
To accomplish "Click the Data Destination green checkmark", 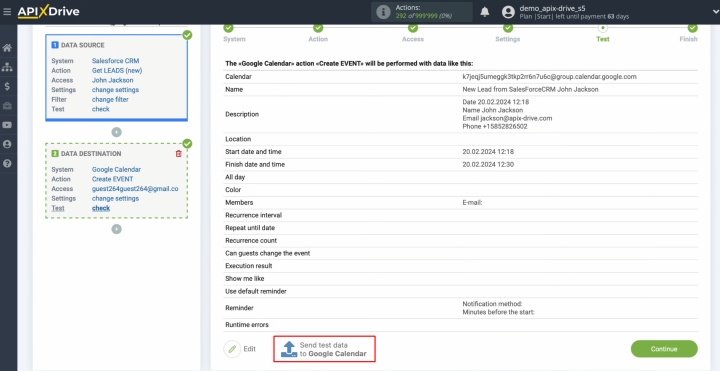I will point(187,144).
